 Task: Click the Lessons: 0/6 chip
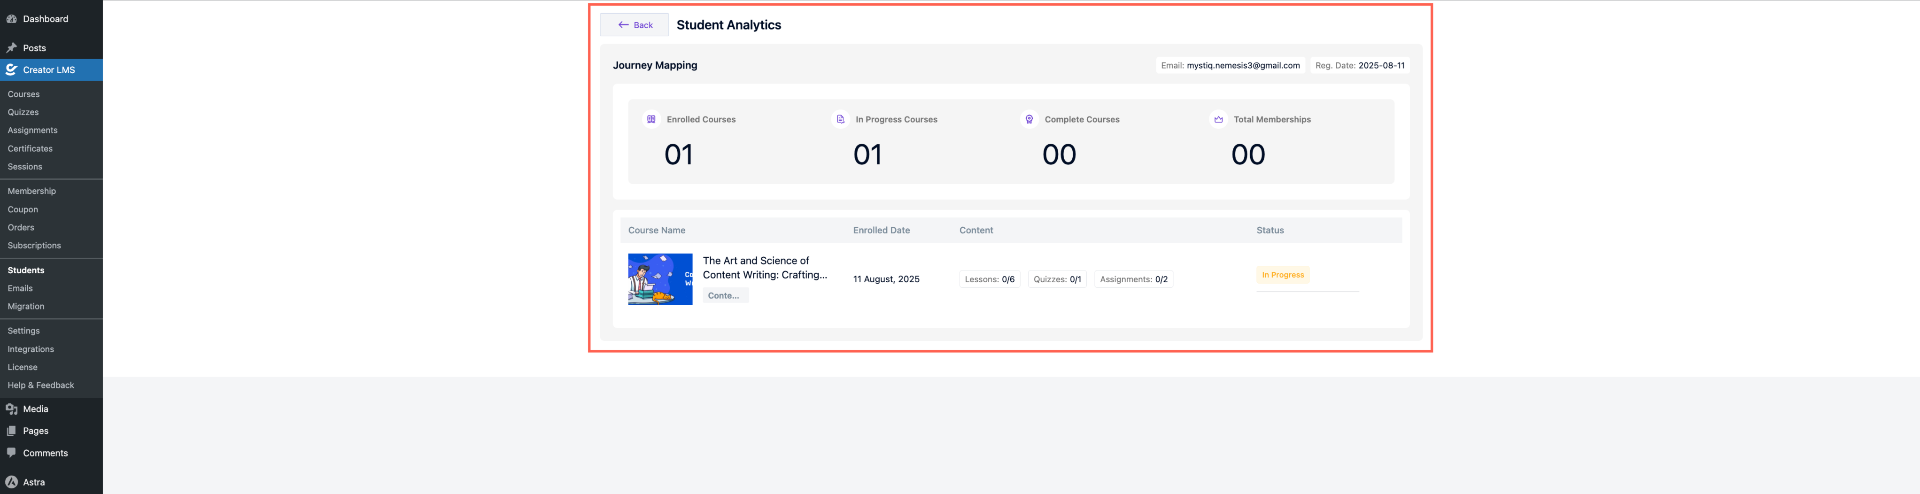pyautogui.click(x=990, y=279)
